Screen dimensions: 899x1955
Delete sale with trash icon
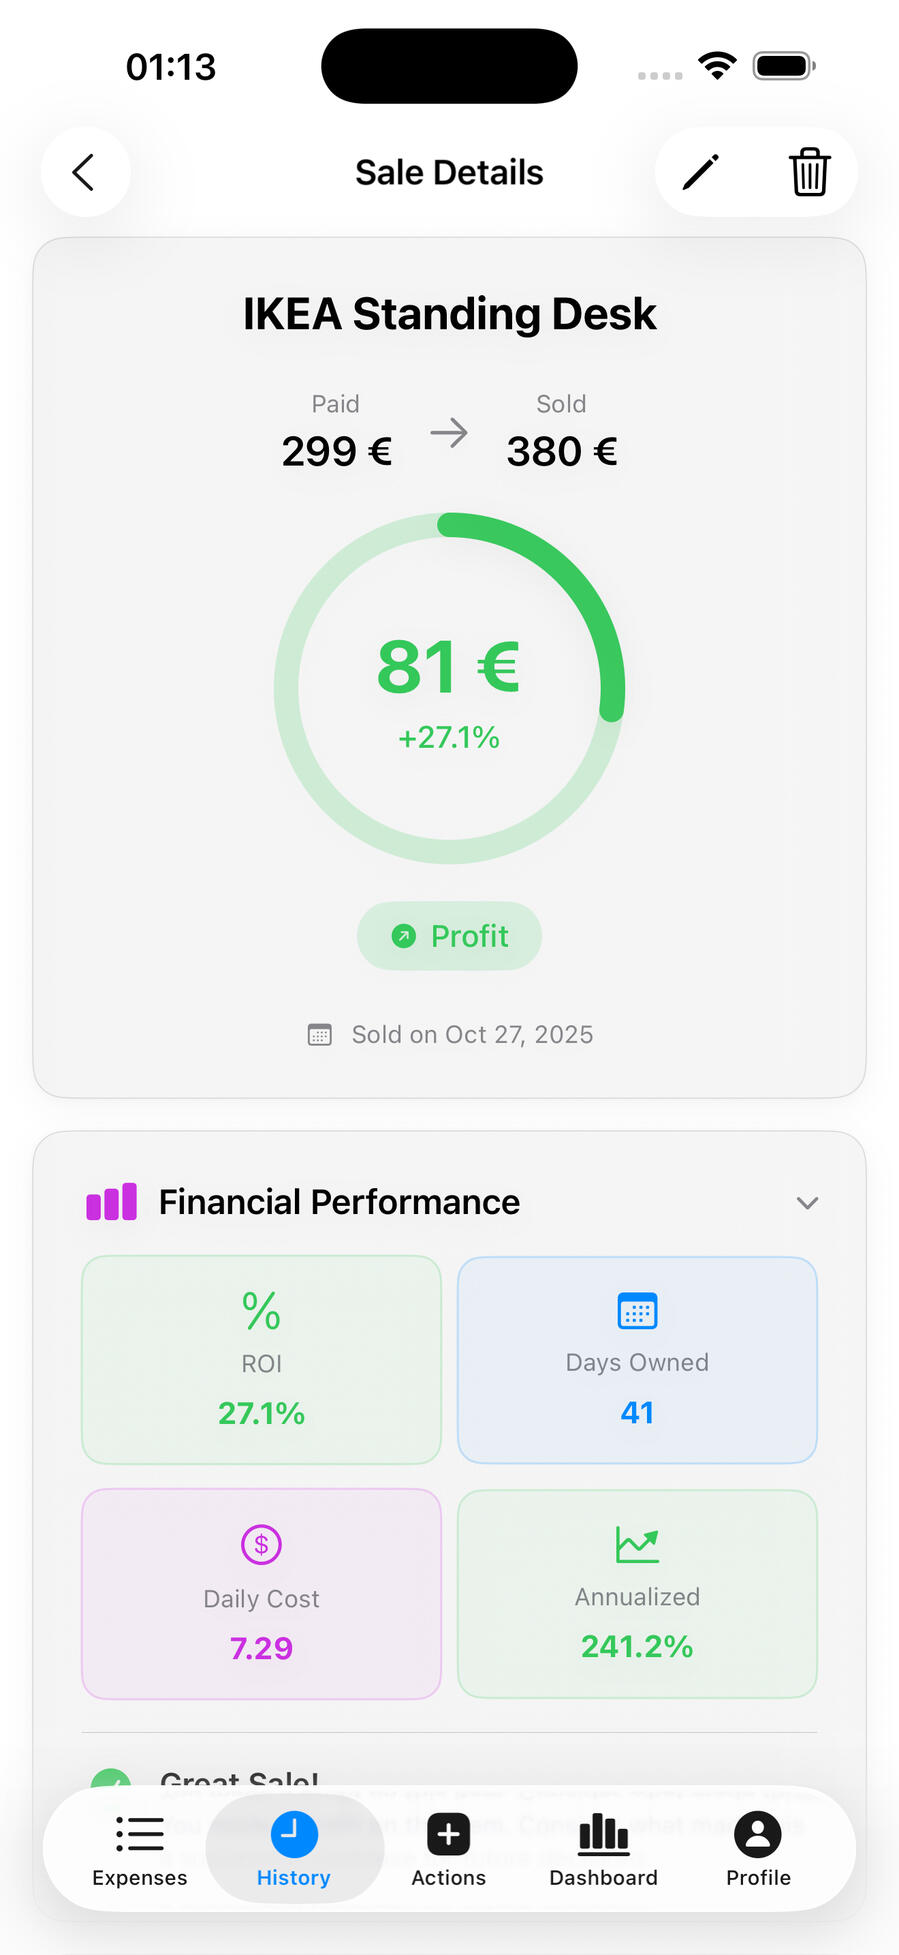[809, 172]
